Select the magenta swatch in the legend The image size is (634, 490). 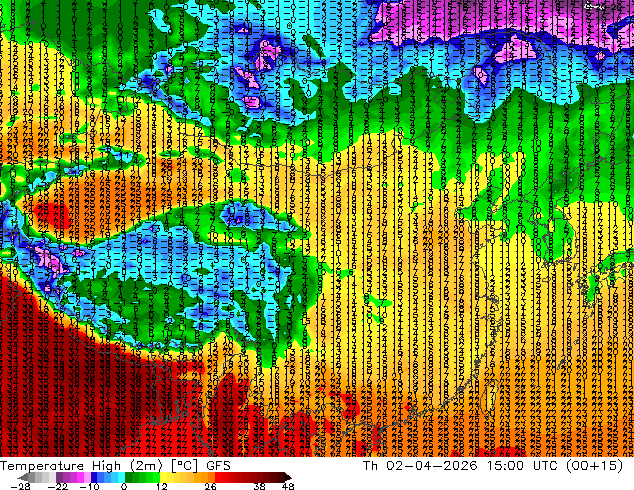[x=80, y=477]
